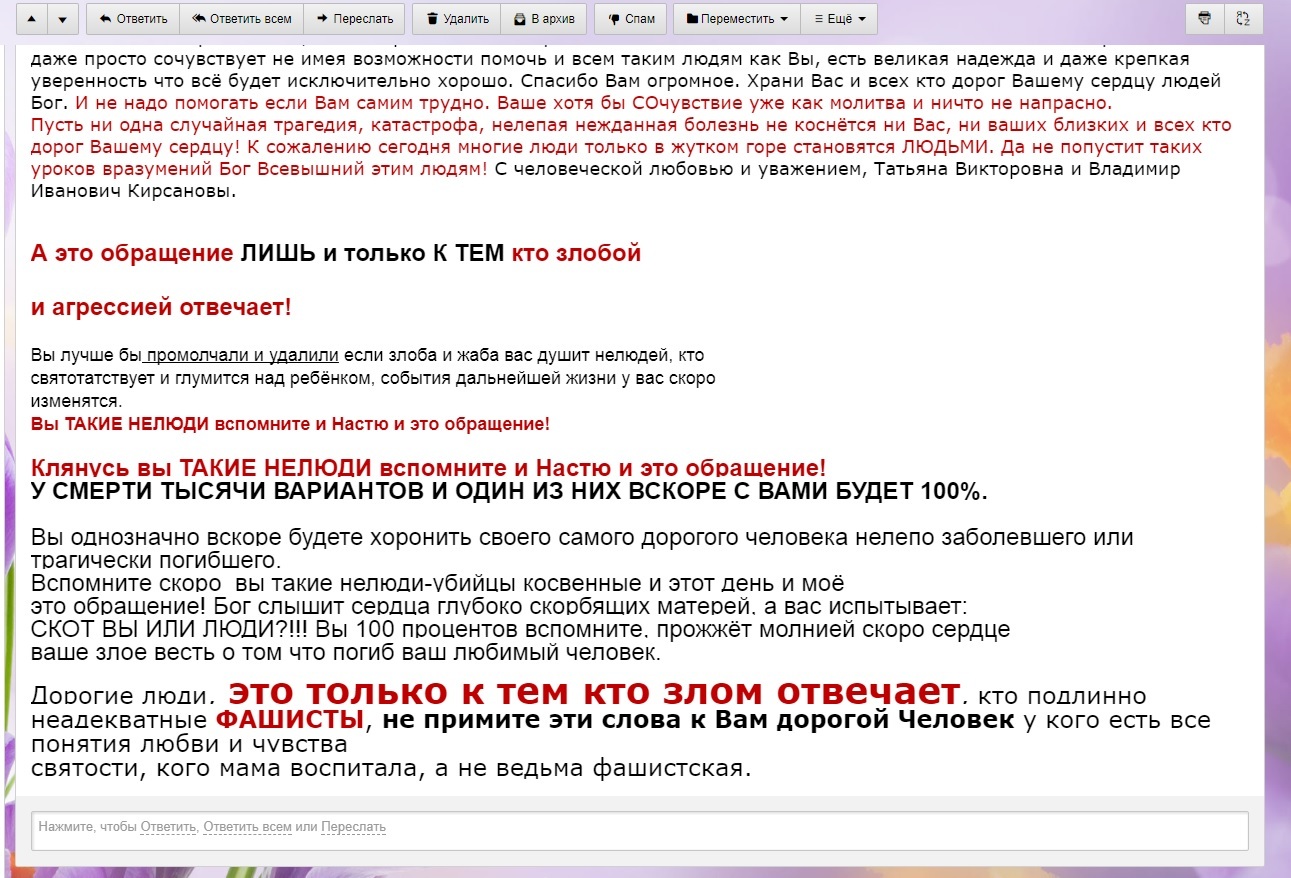Forward the message with Переслать
Viewport: 1291px width, 878px height.
point(355,19)
